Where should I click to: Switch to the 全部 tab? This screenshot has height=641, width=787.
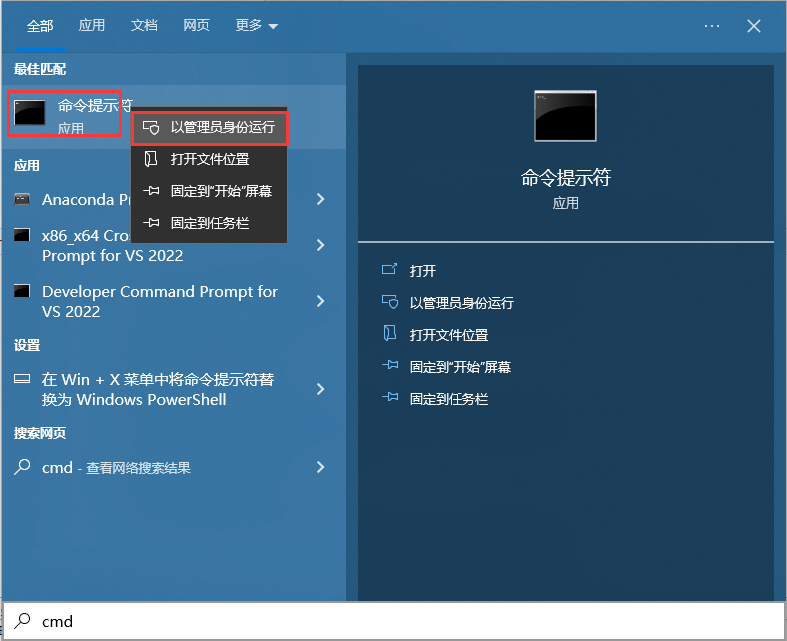pyautogui.click(x=40, y=26)
